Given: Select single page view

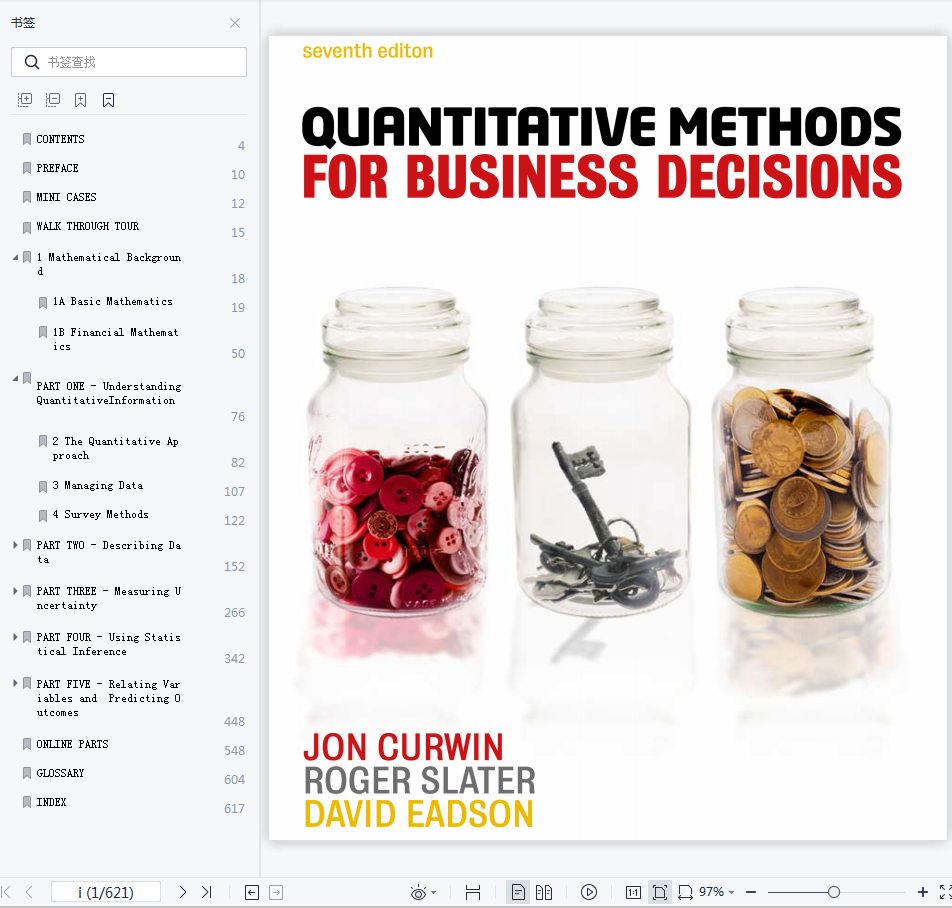Looking at the screenshot, I should (x=518, y=892).
